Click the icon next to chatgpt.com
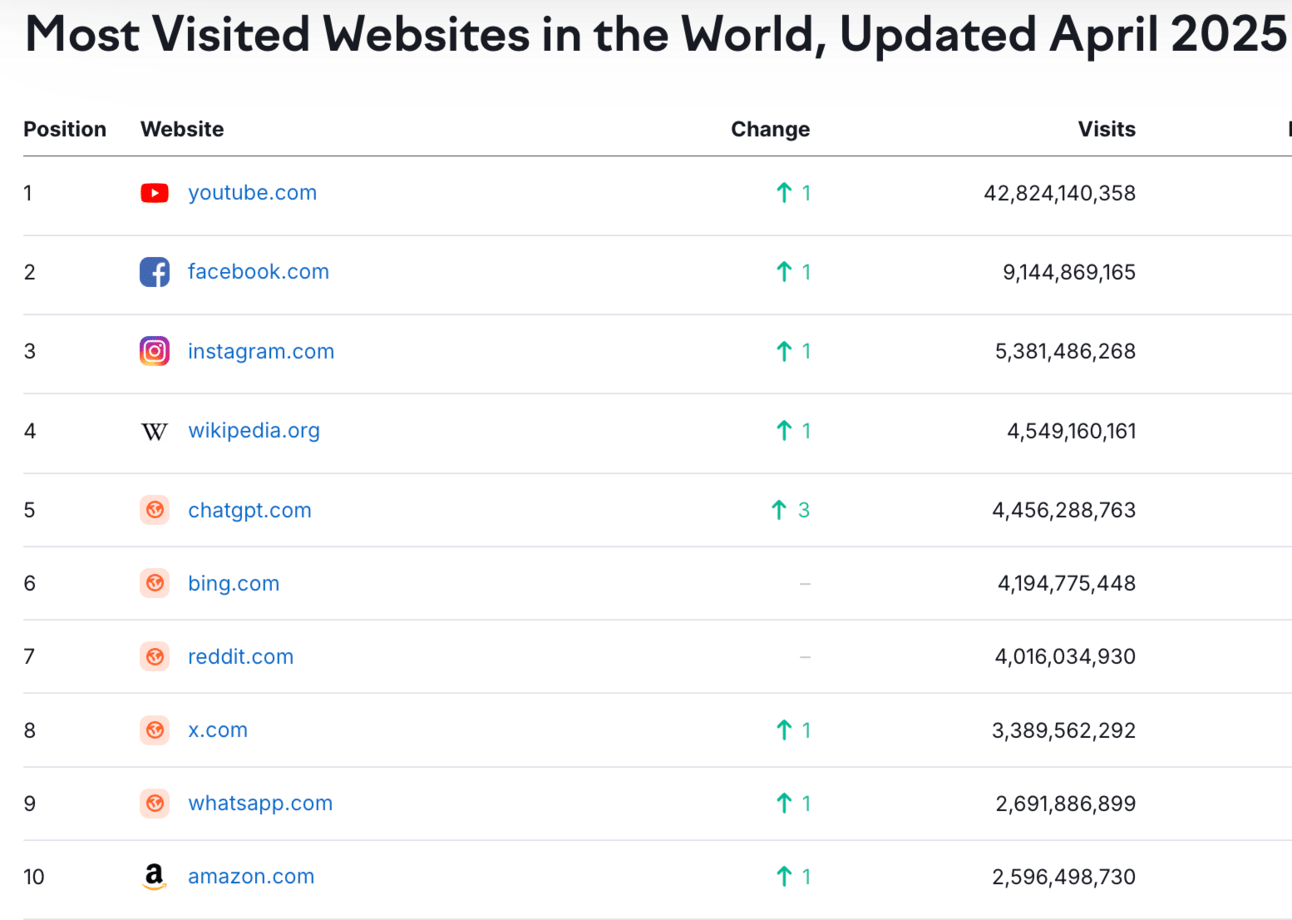 [x=154, y=510]
